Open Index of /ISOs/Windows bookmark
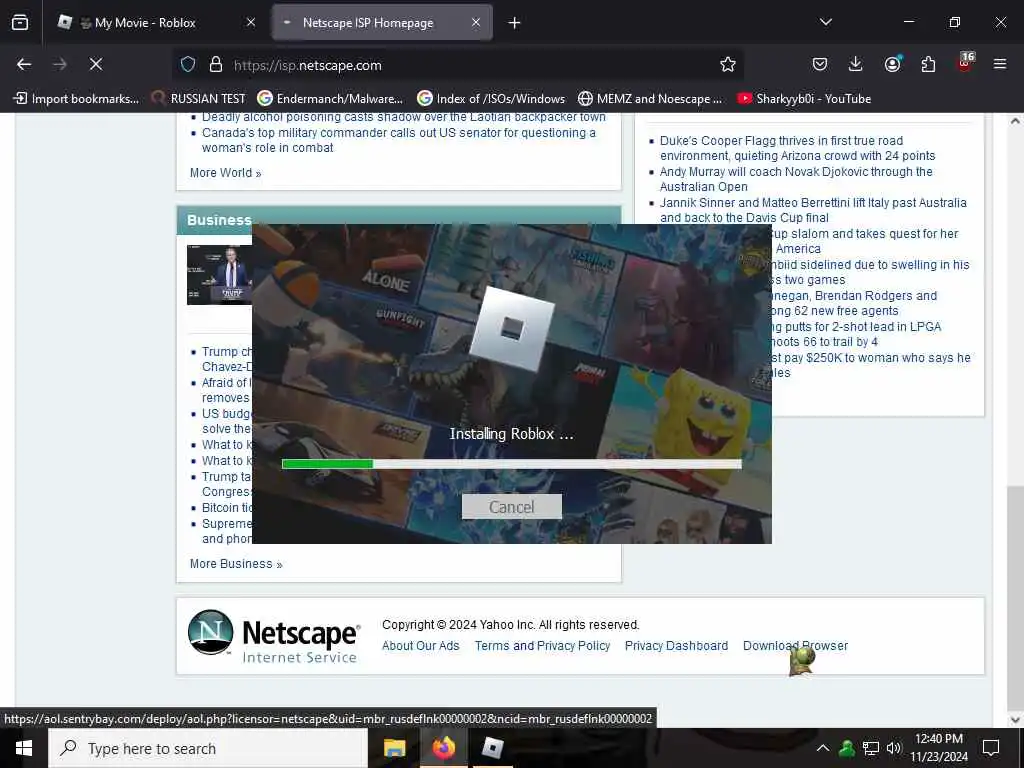This screenshot has height=768, width=1024. coord(491,99)
